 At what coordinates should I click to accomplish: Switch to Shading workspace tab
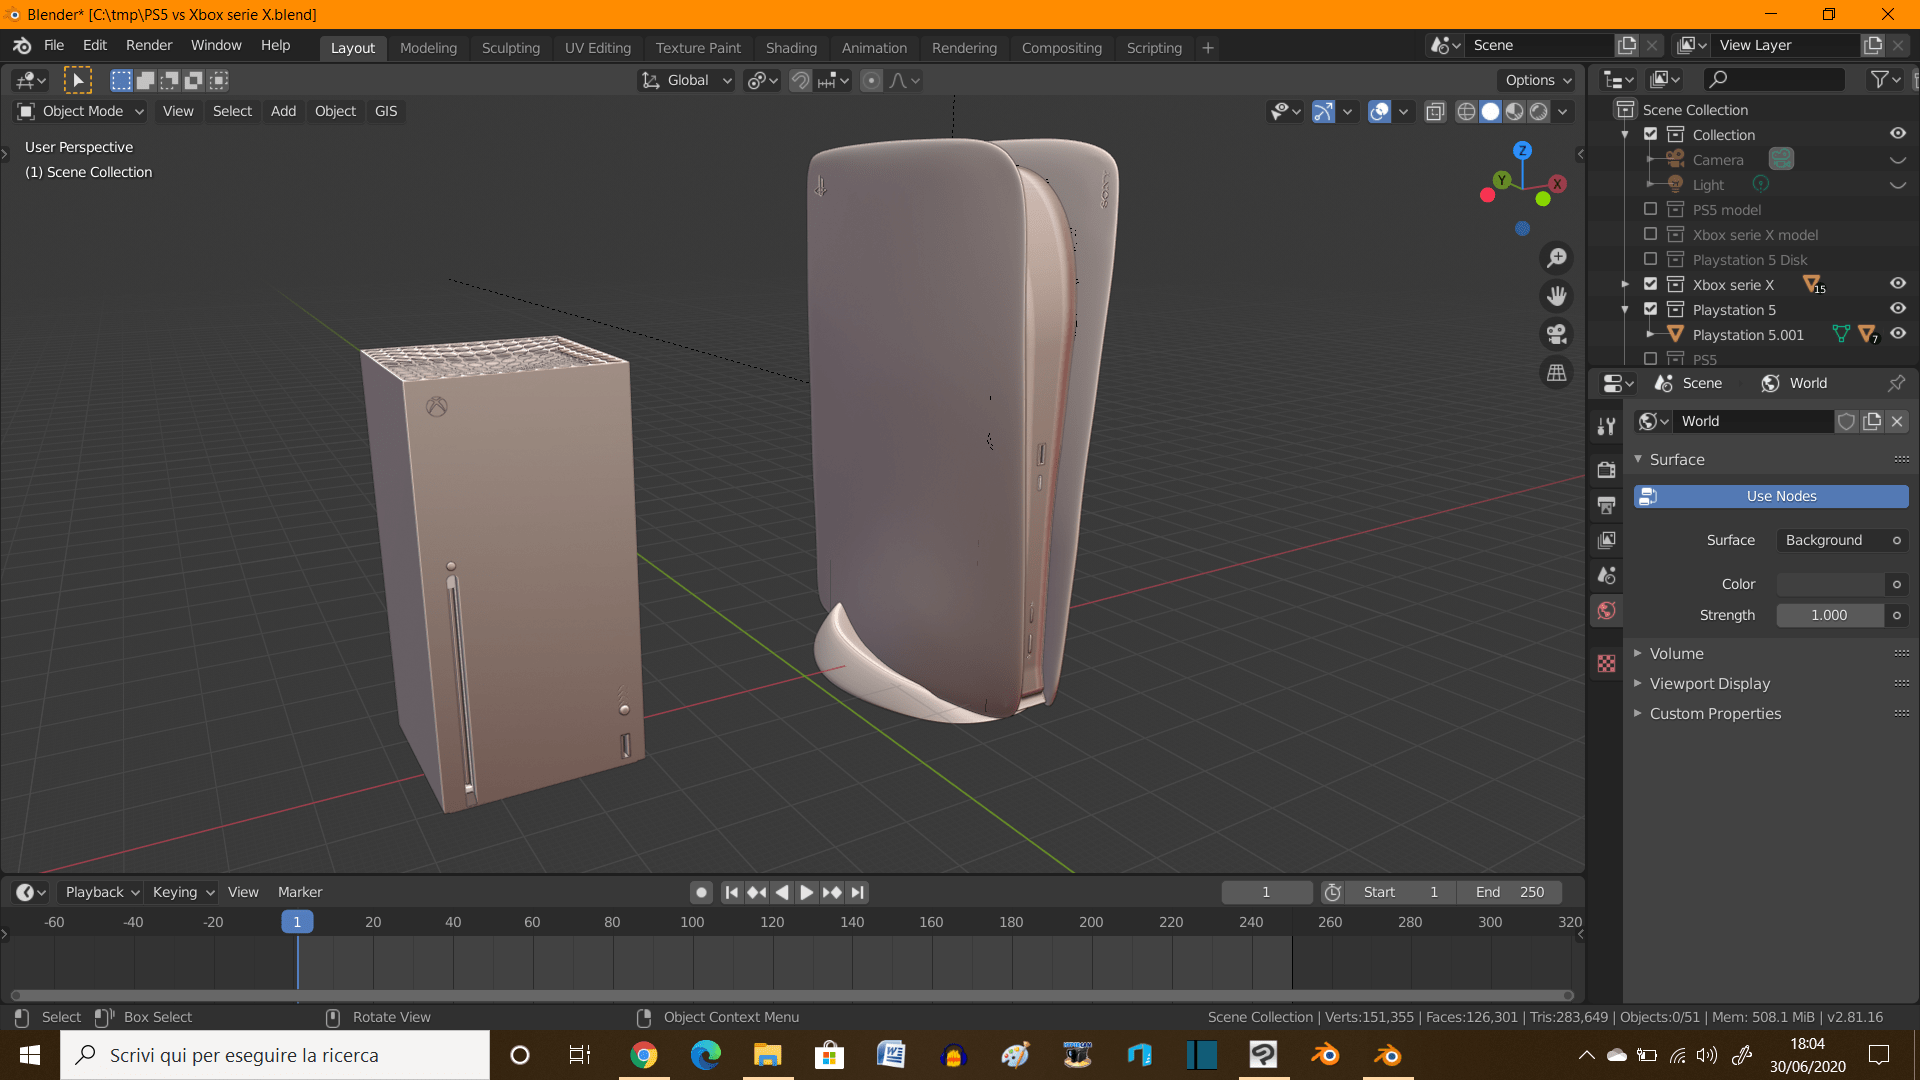(x=791, y=47)
